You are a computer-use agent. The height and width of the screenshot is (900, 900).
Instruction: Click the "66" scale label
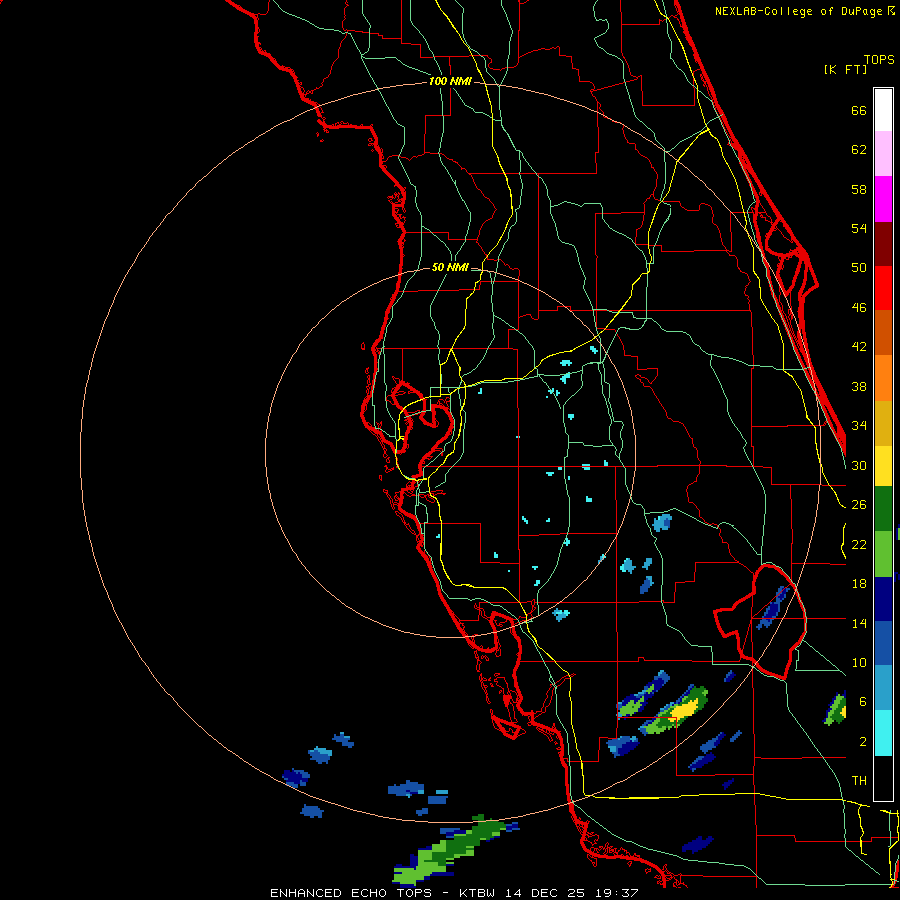pos(859,110)
